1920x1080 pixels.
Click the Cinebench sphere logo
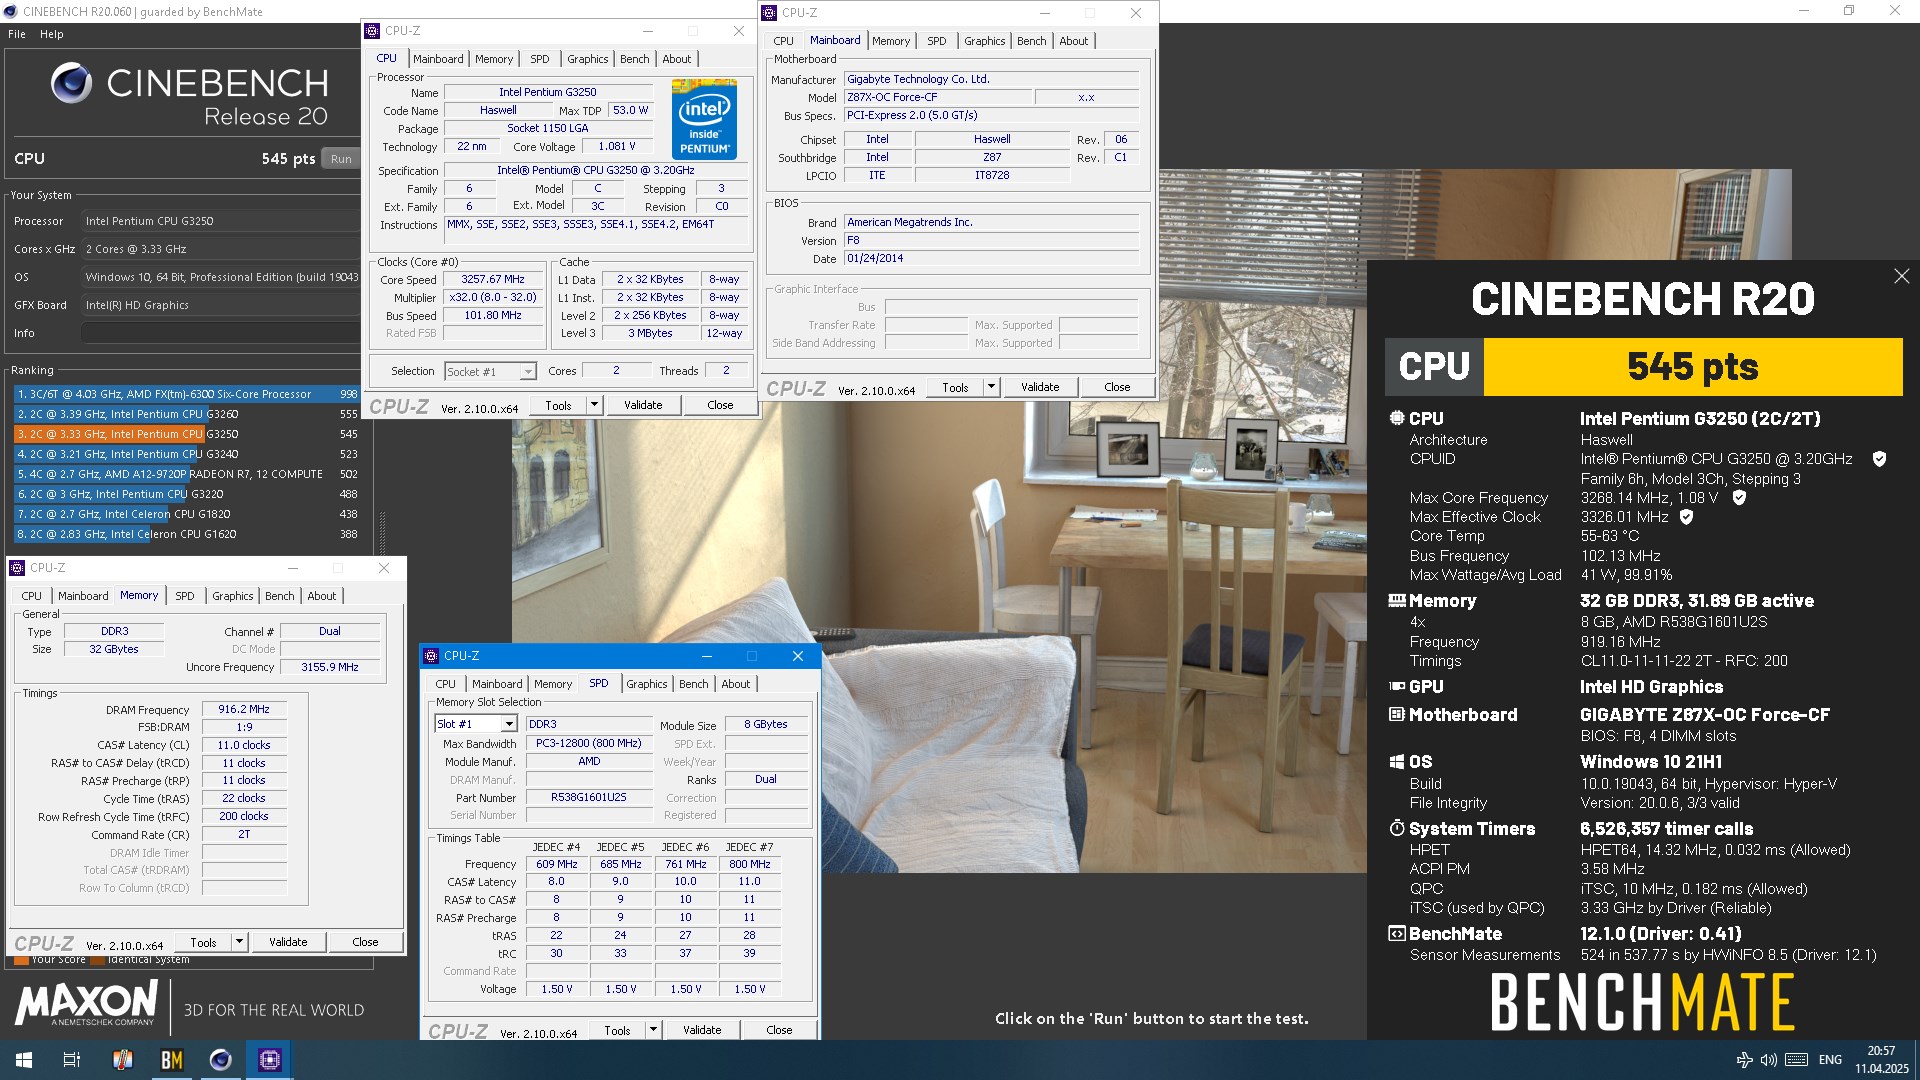[x=72, y=84]
